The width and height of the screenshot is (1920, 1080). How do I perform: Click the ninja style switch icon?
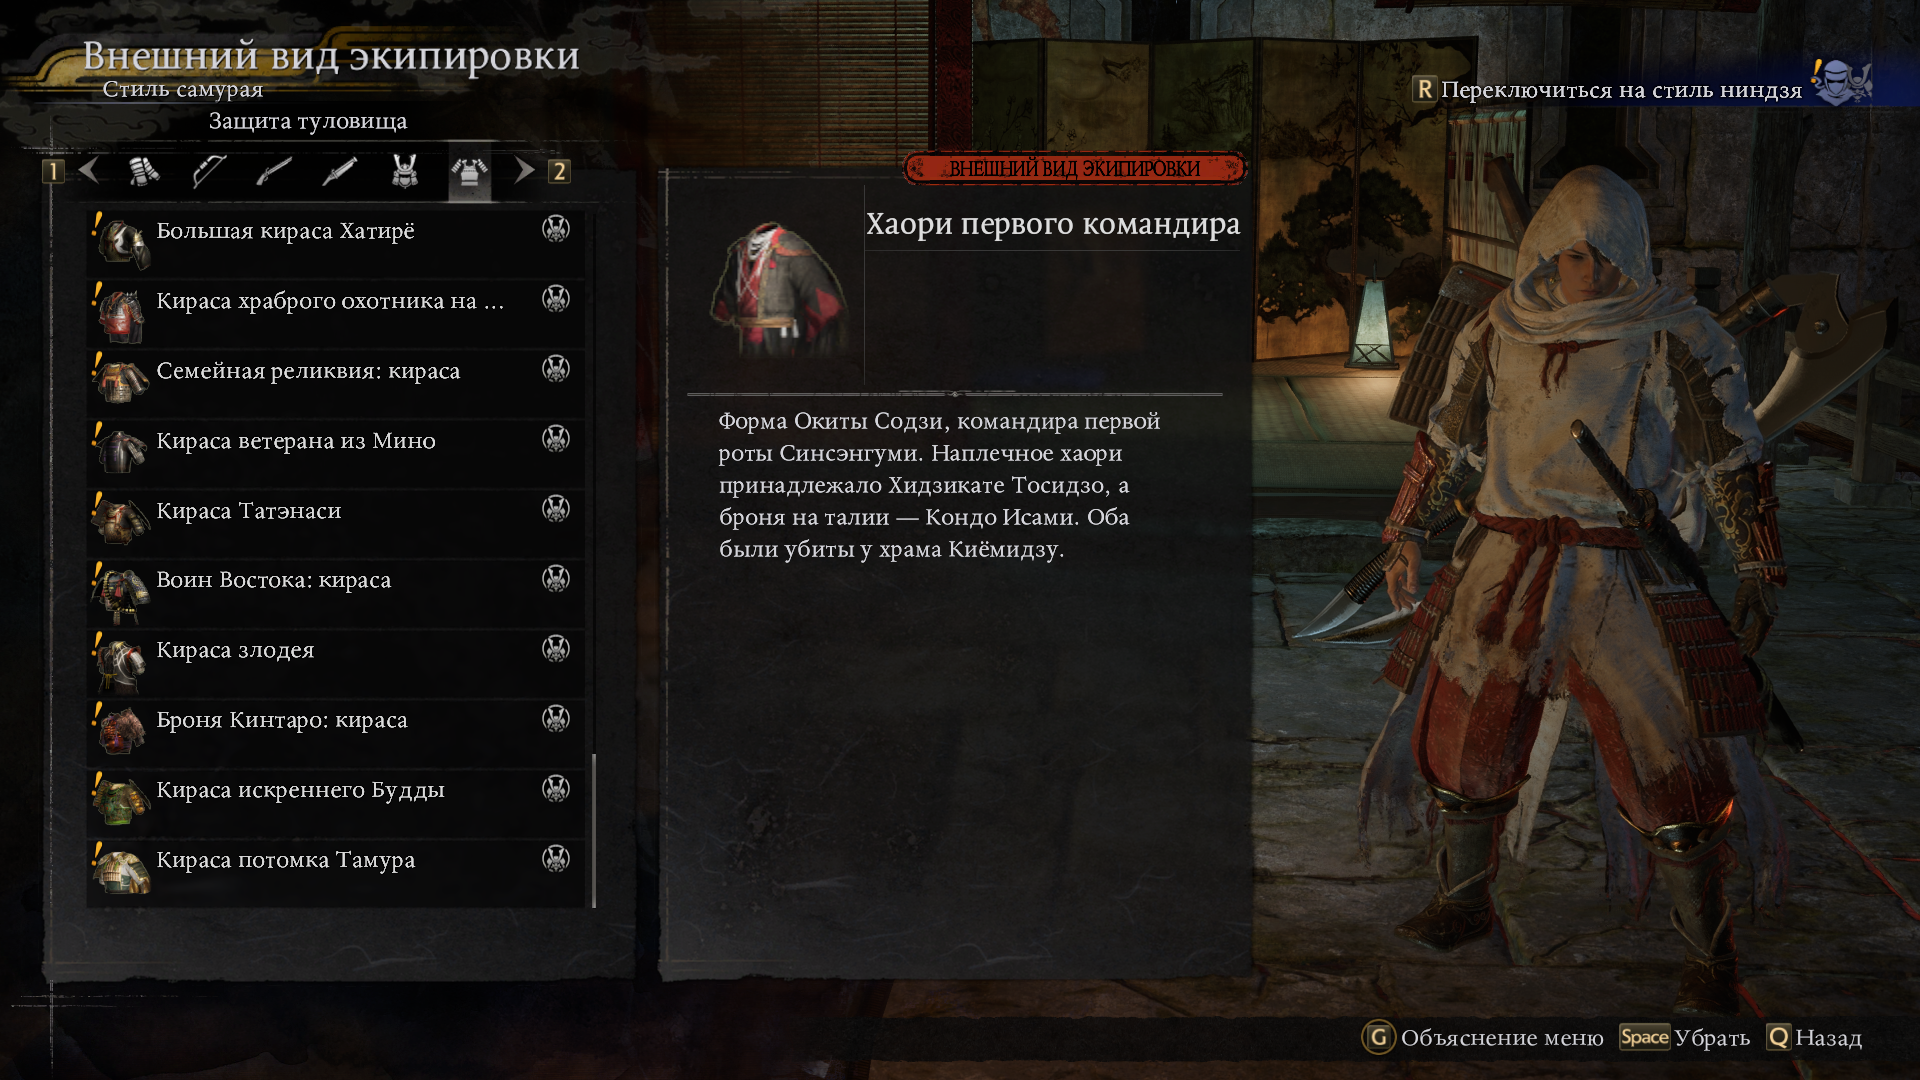point(1841,82)
